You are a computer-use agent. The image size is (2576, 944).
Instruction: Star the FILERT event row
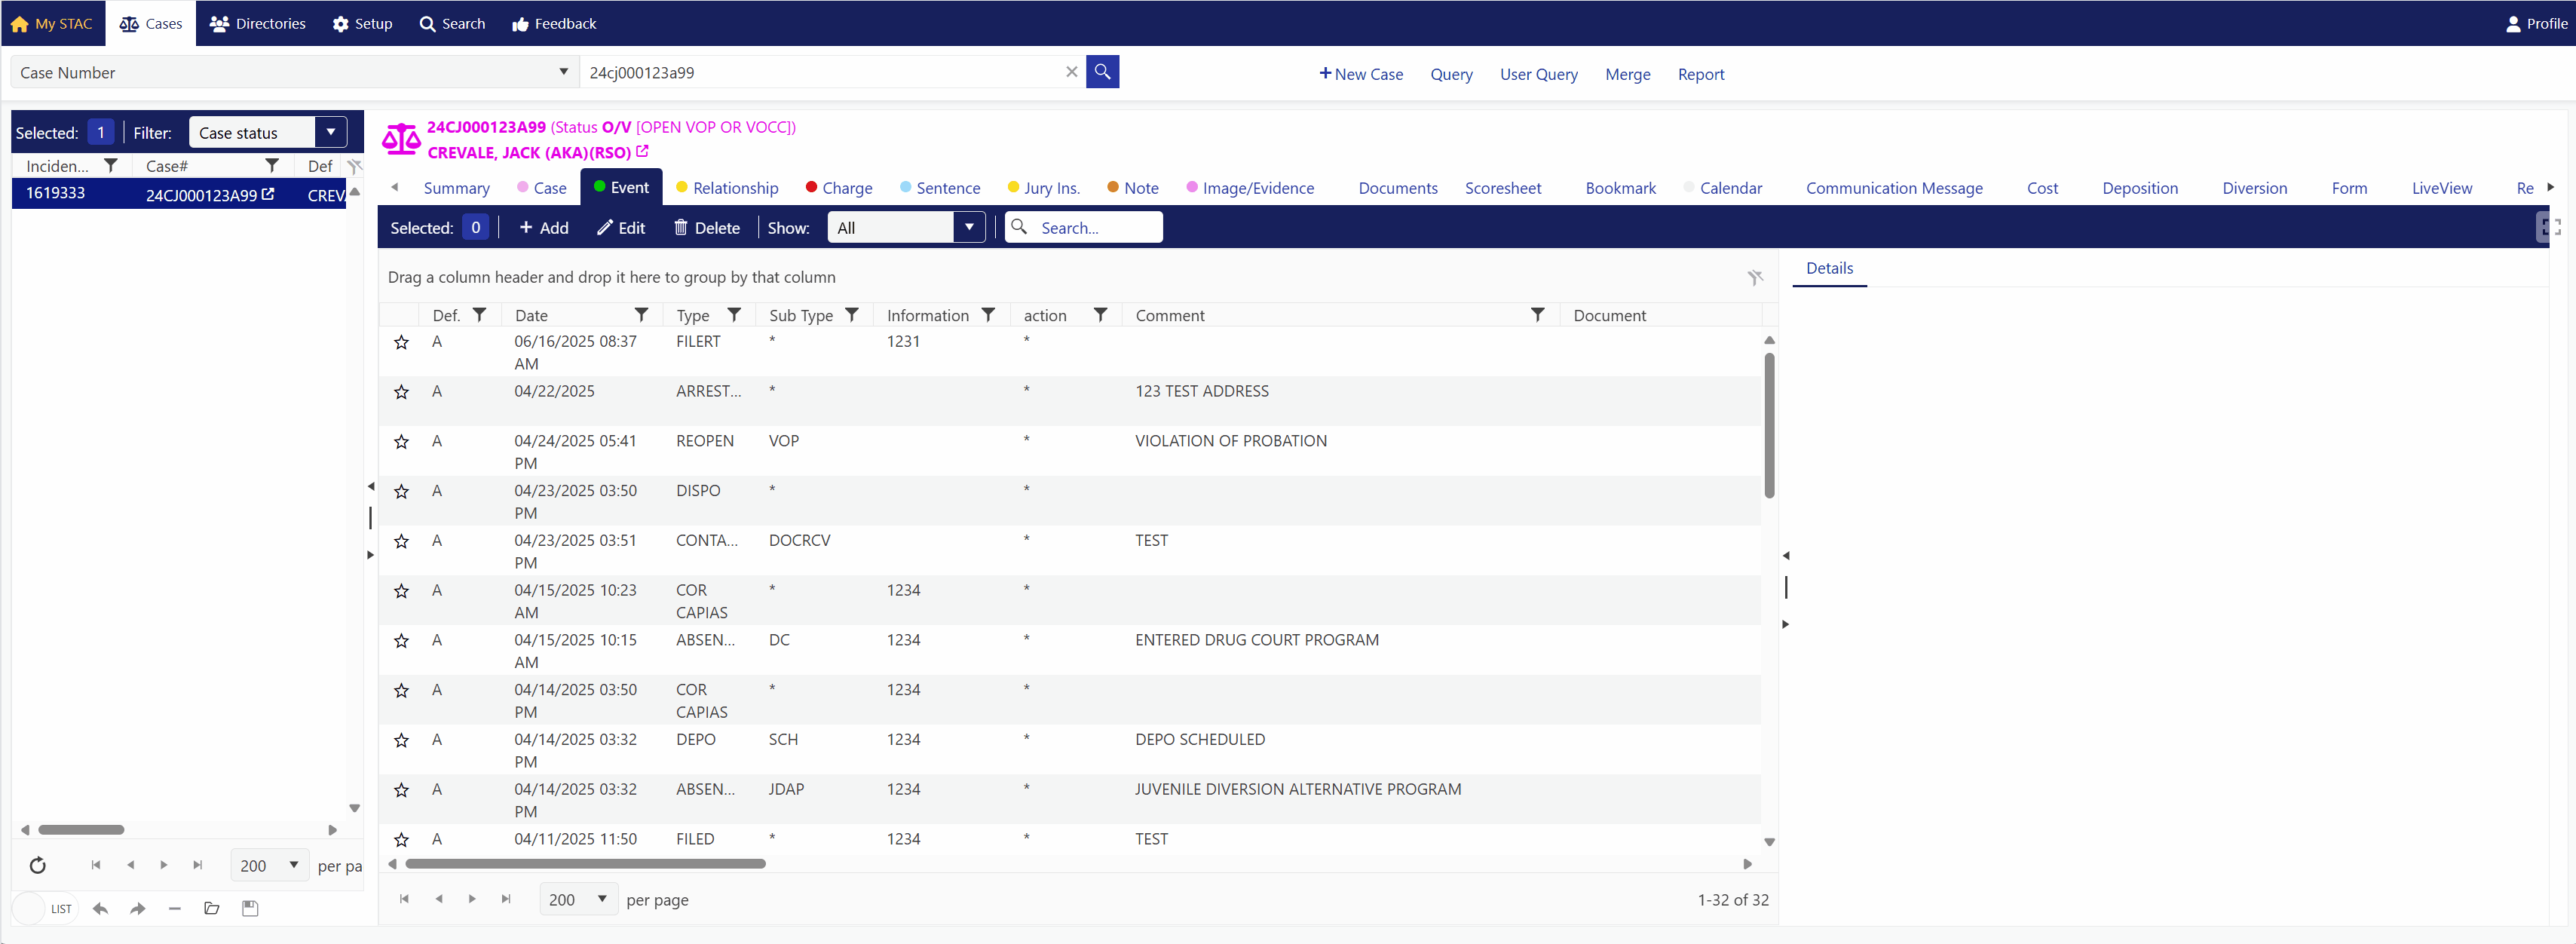401,342
